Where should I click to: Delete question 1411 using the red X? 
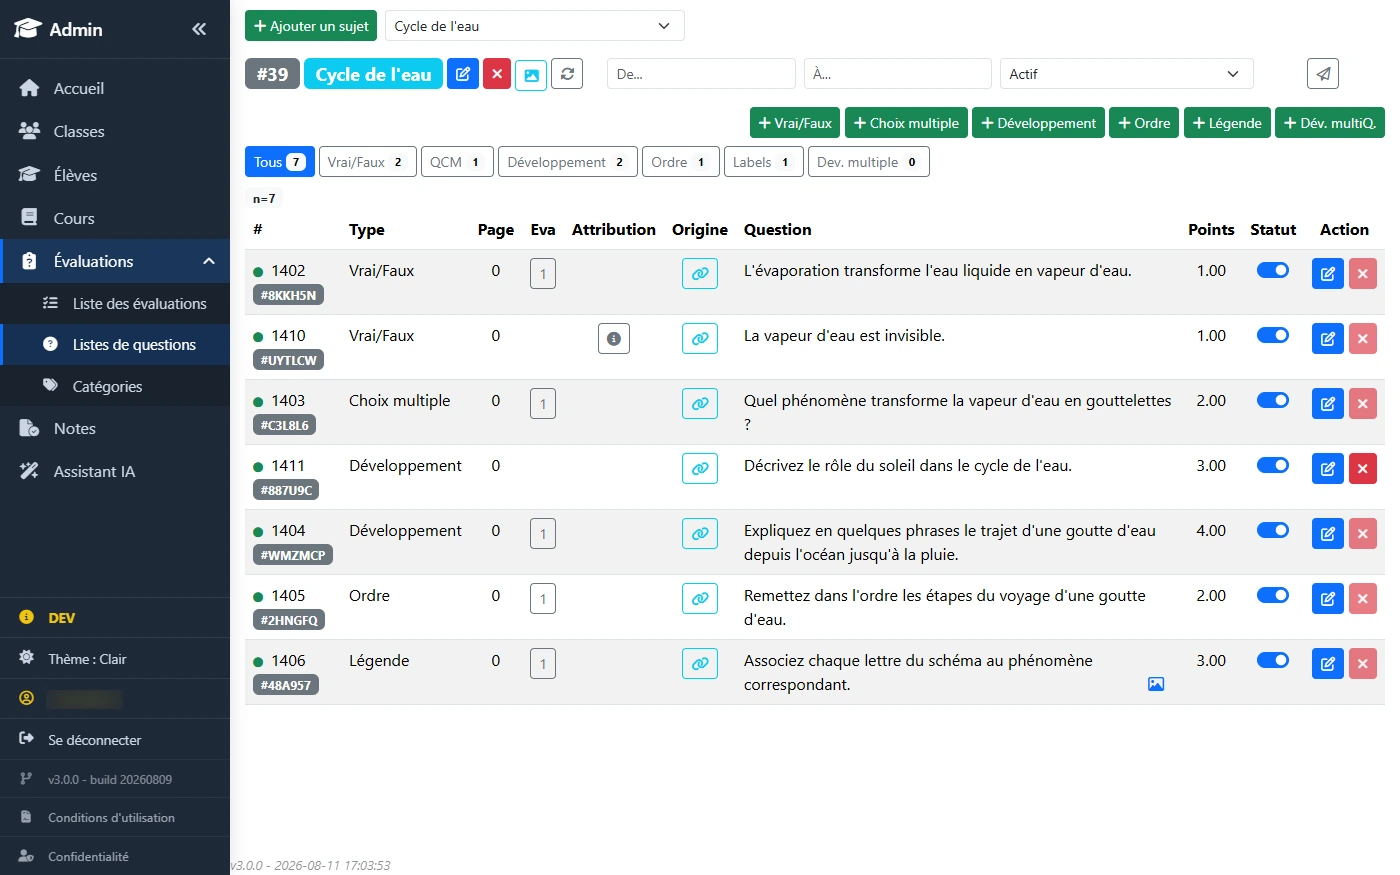click(x=1363, y=469)
